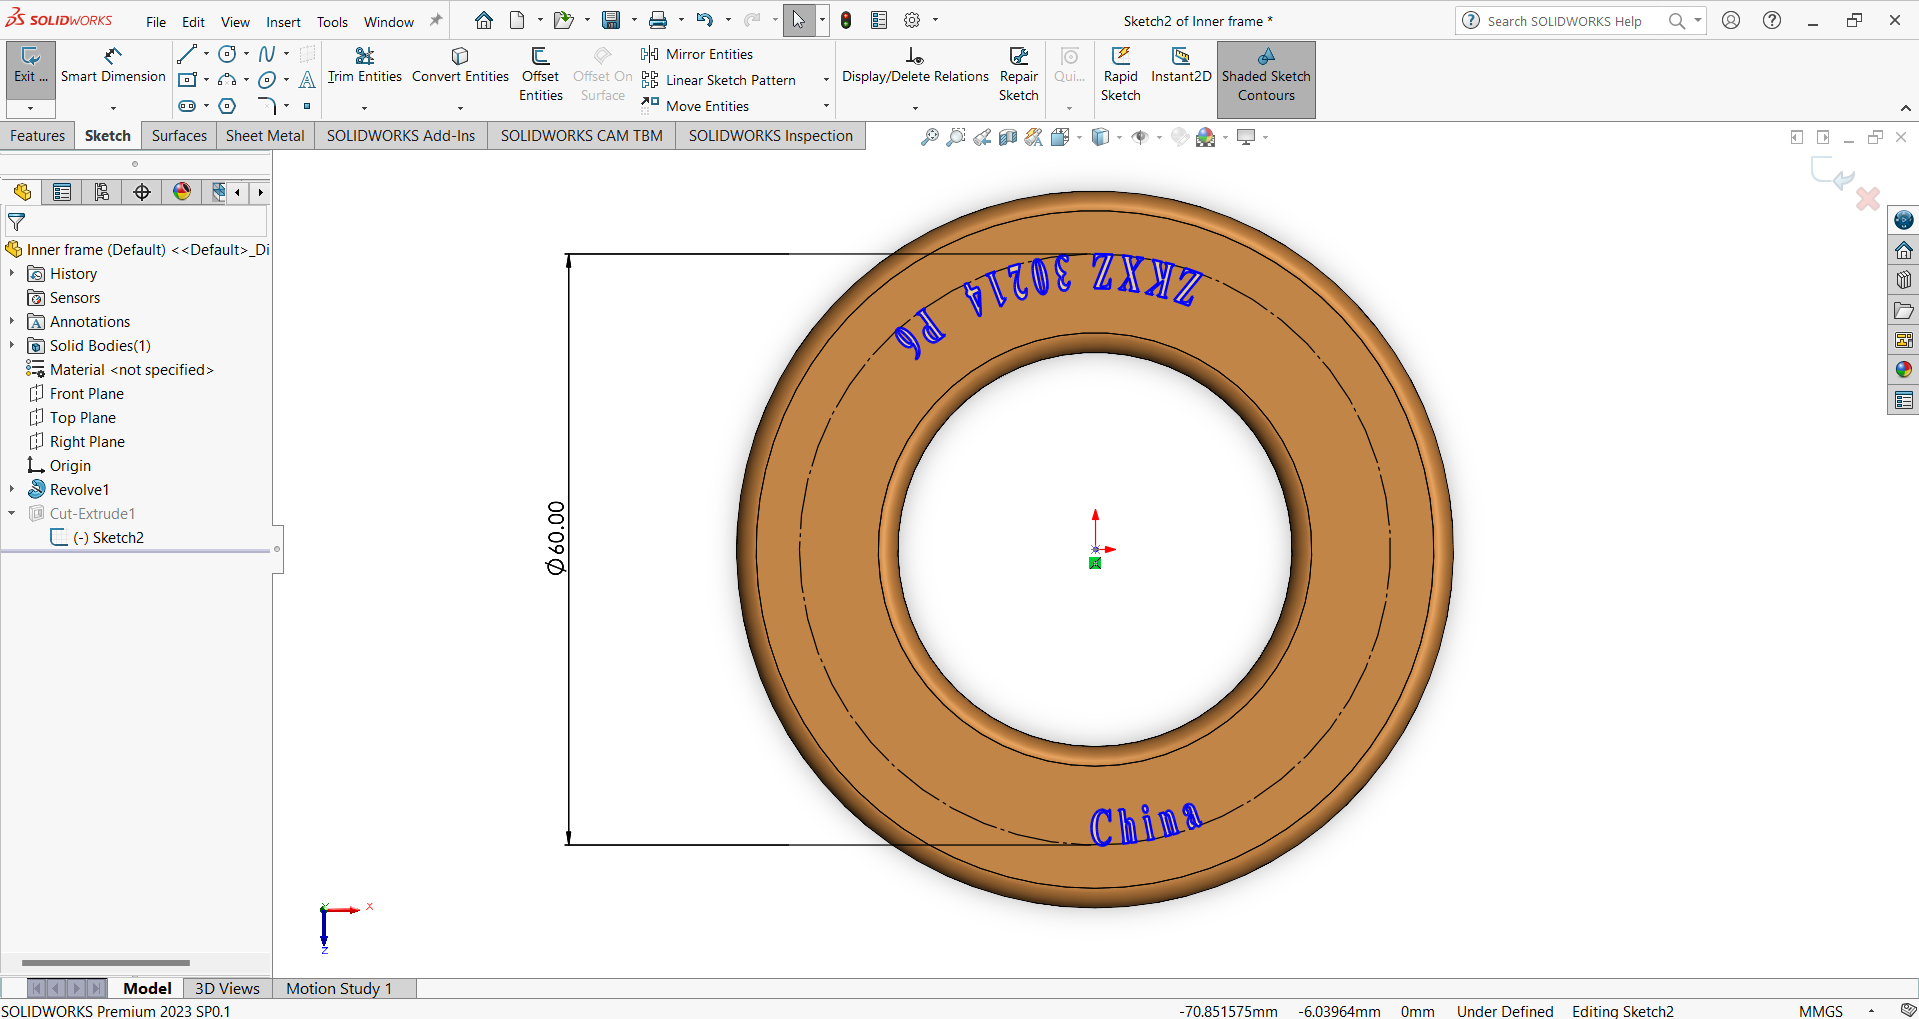Image resolution: width=1919 pixels, height=1019 pixels.
Task: Switch to the Sheet Metal tab
Action: click(265, 136)
